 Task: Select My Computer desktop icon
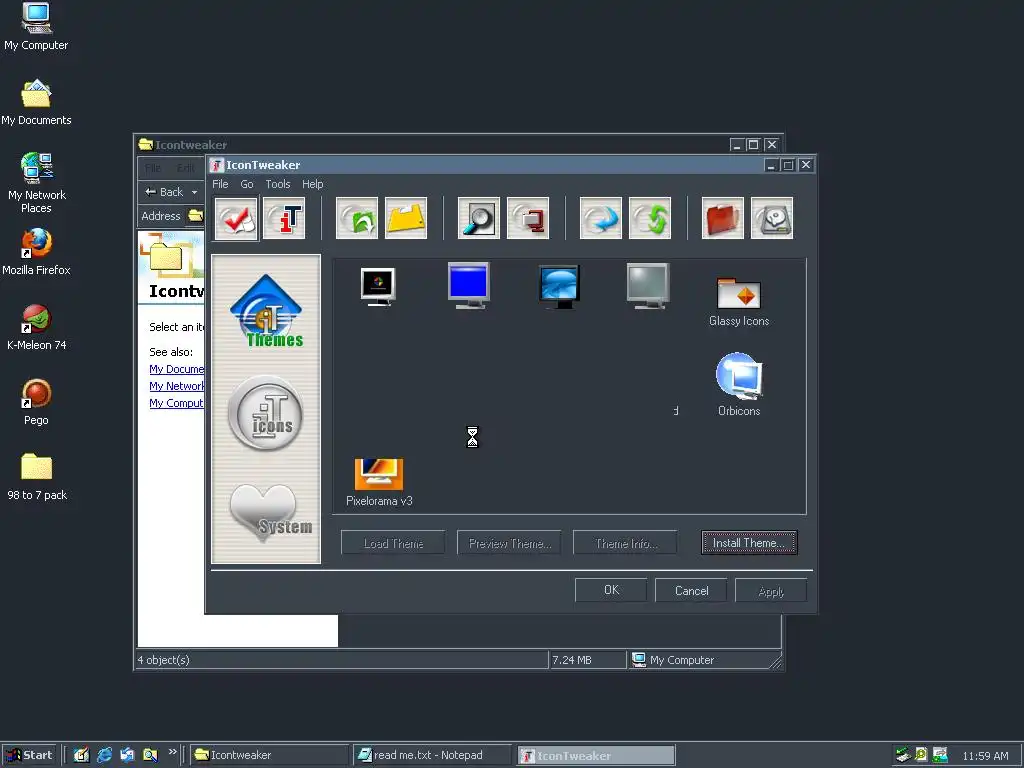(36, 27)
